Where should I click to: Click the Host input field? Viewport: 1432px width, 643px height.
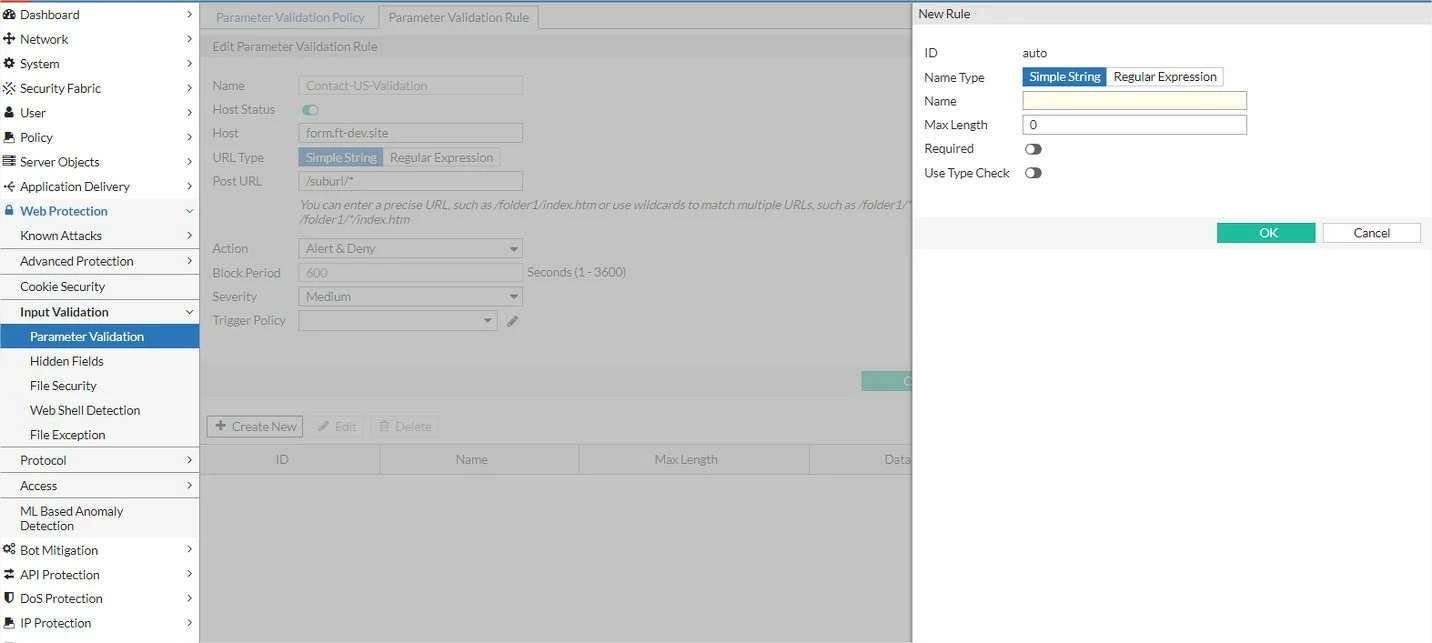[x=410, y=133]
